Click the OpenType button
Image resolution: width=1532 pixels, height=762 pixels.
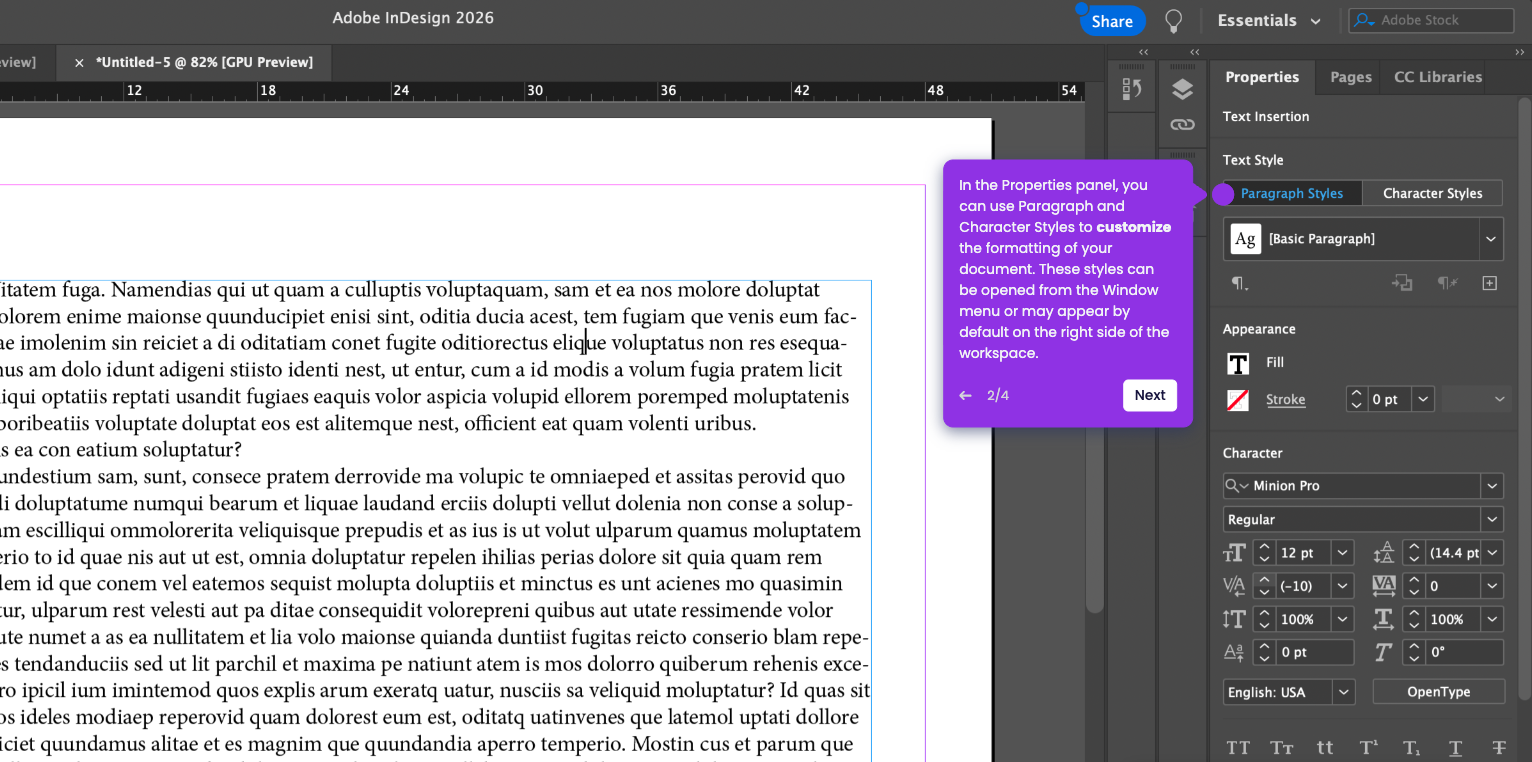pyautogui.click(x=1438, y=692)
